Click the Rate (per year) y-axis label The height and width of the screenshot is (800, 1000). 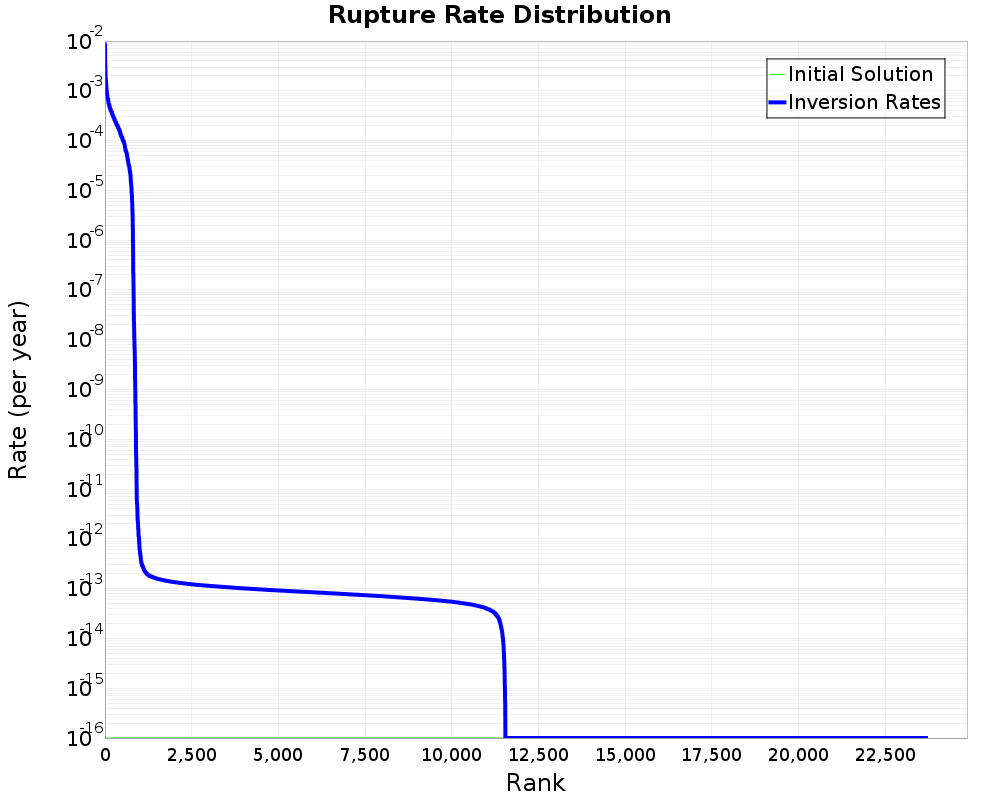18,390
